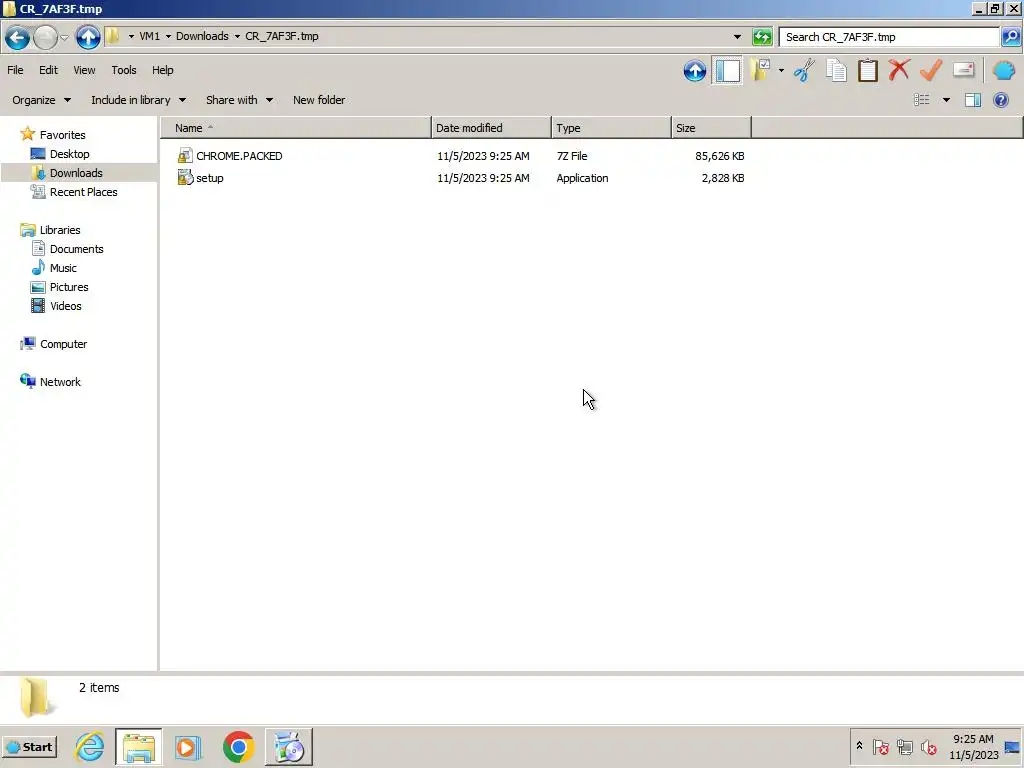The height and width of the screenshot is (768, 1024).
Task: Sort by the Date modified column header
Action: pos(491,128)
